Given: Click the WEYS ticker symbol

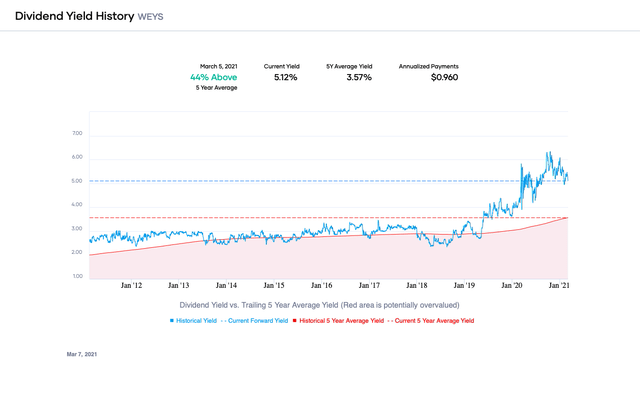Looking at the screenshot, I should 150,17.
